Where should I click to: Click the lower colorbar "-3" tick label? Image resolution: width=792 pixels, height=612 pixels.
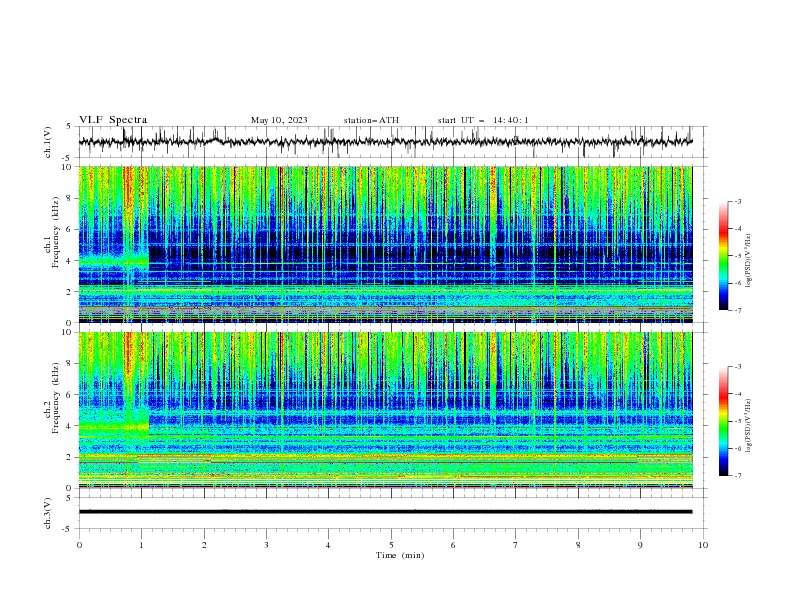pos(737,367)
